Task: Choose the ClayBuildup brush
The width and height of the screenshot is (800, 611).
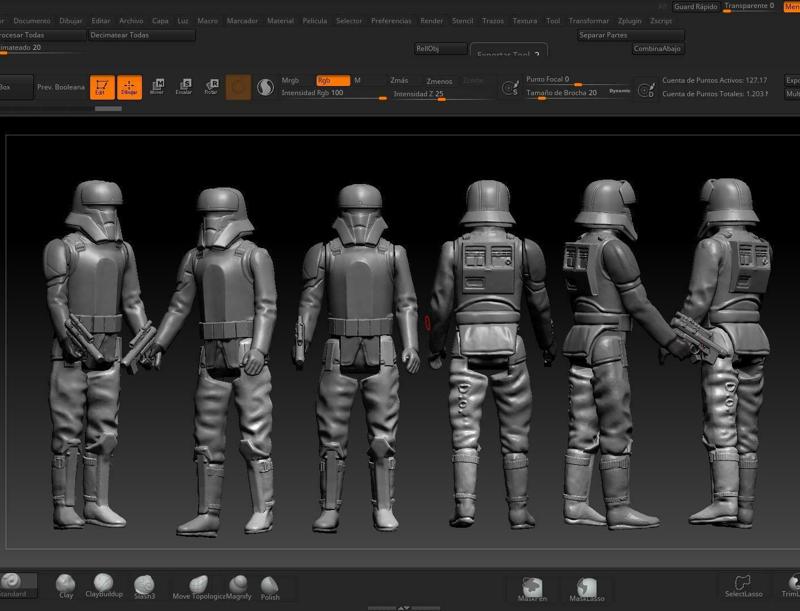Action: click(104, 584)
